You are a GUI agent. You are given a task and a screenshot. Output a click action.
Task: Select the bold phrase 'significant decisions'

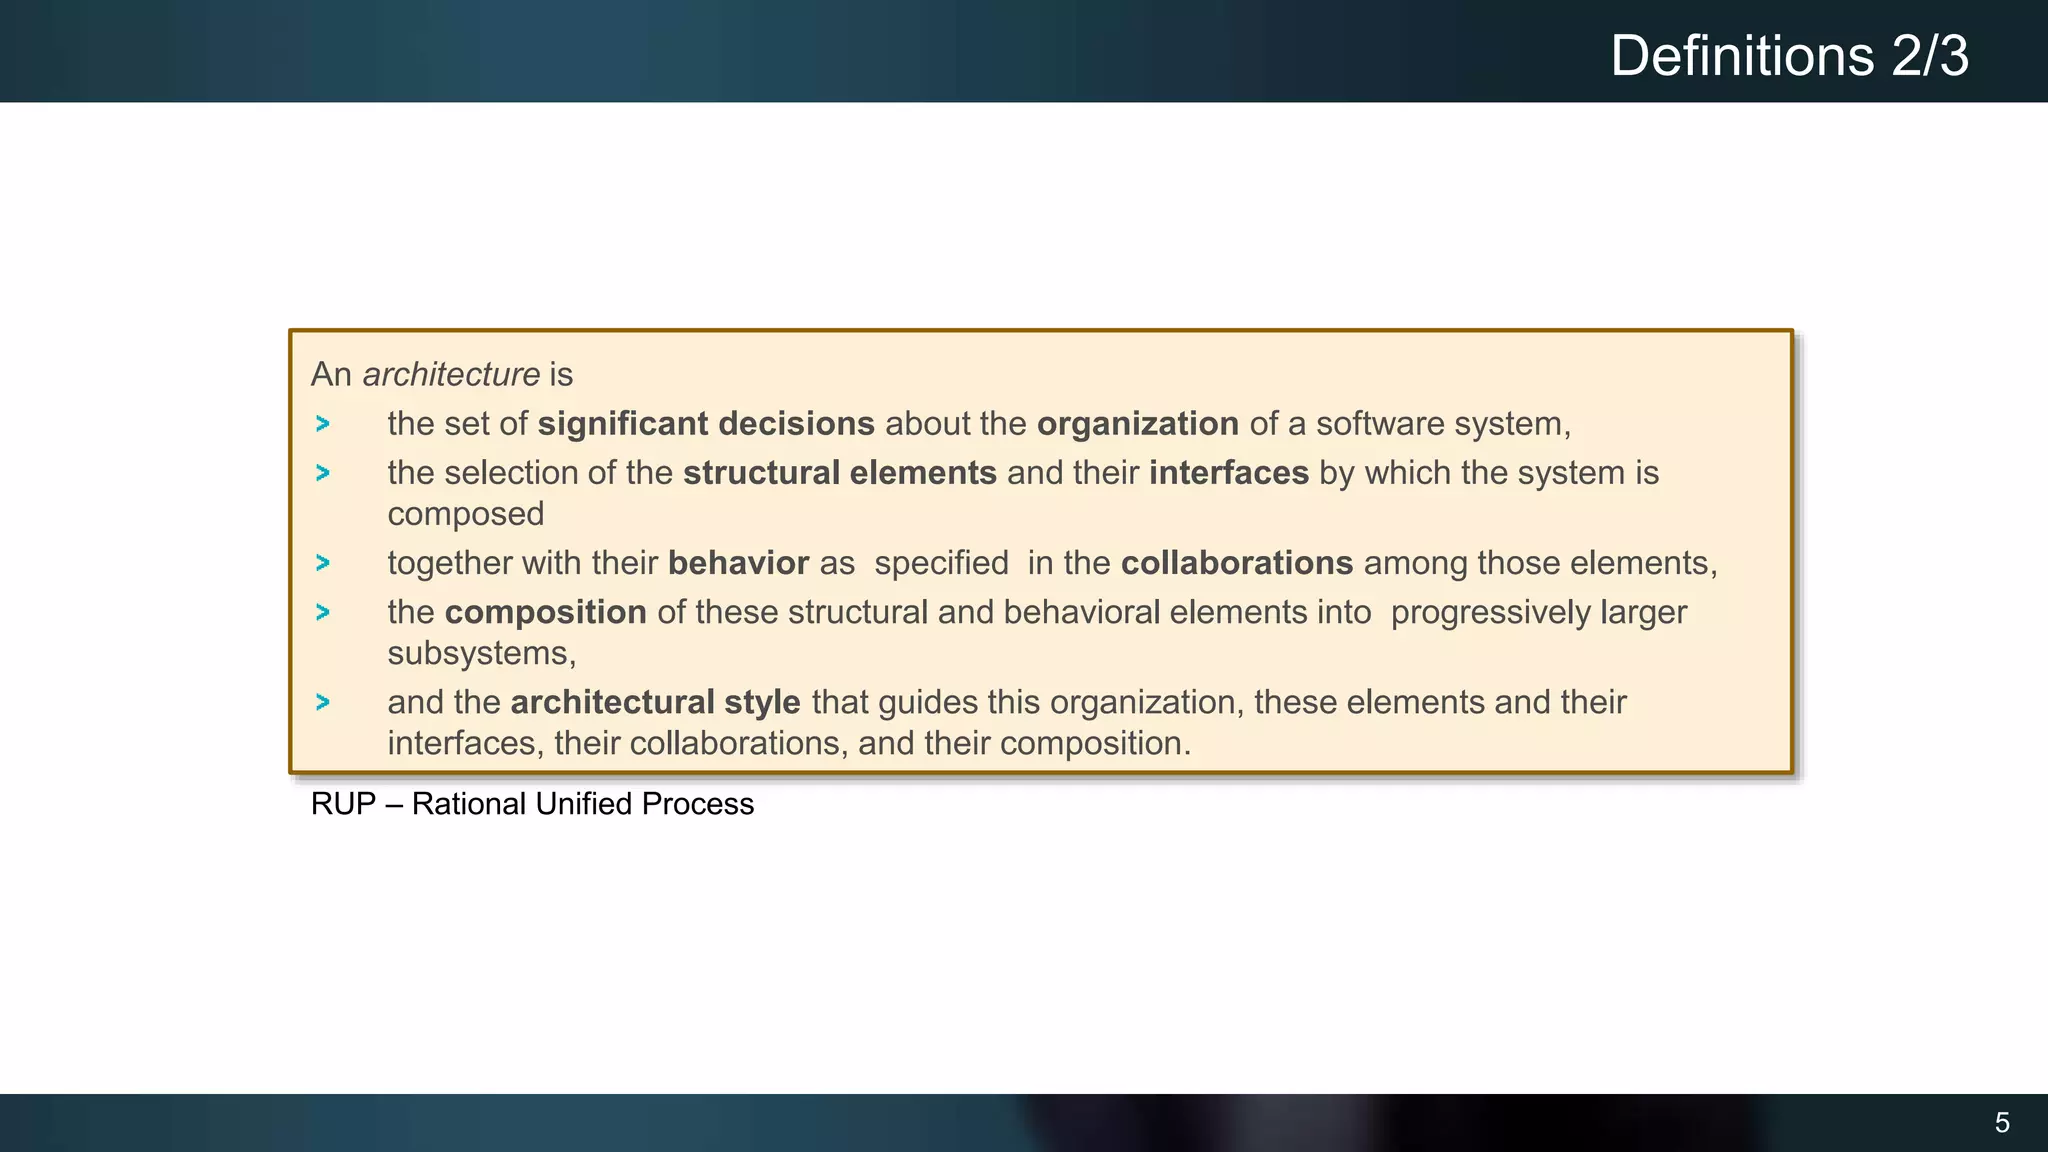706,424
